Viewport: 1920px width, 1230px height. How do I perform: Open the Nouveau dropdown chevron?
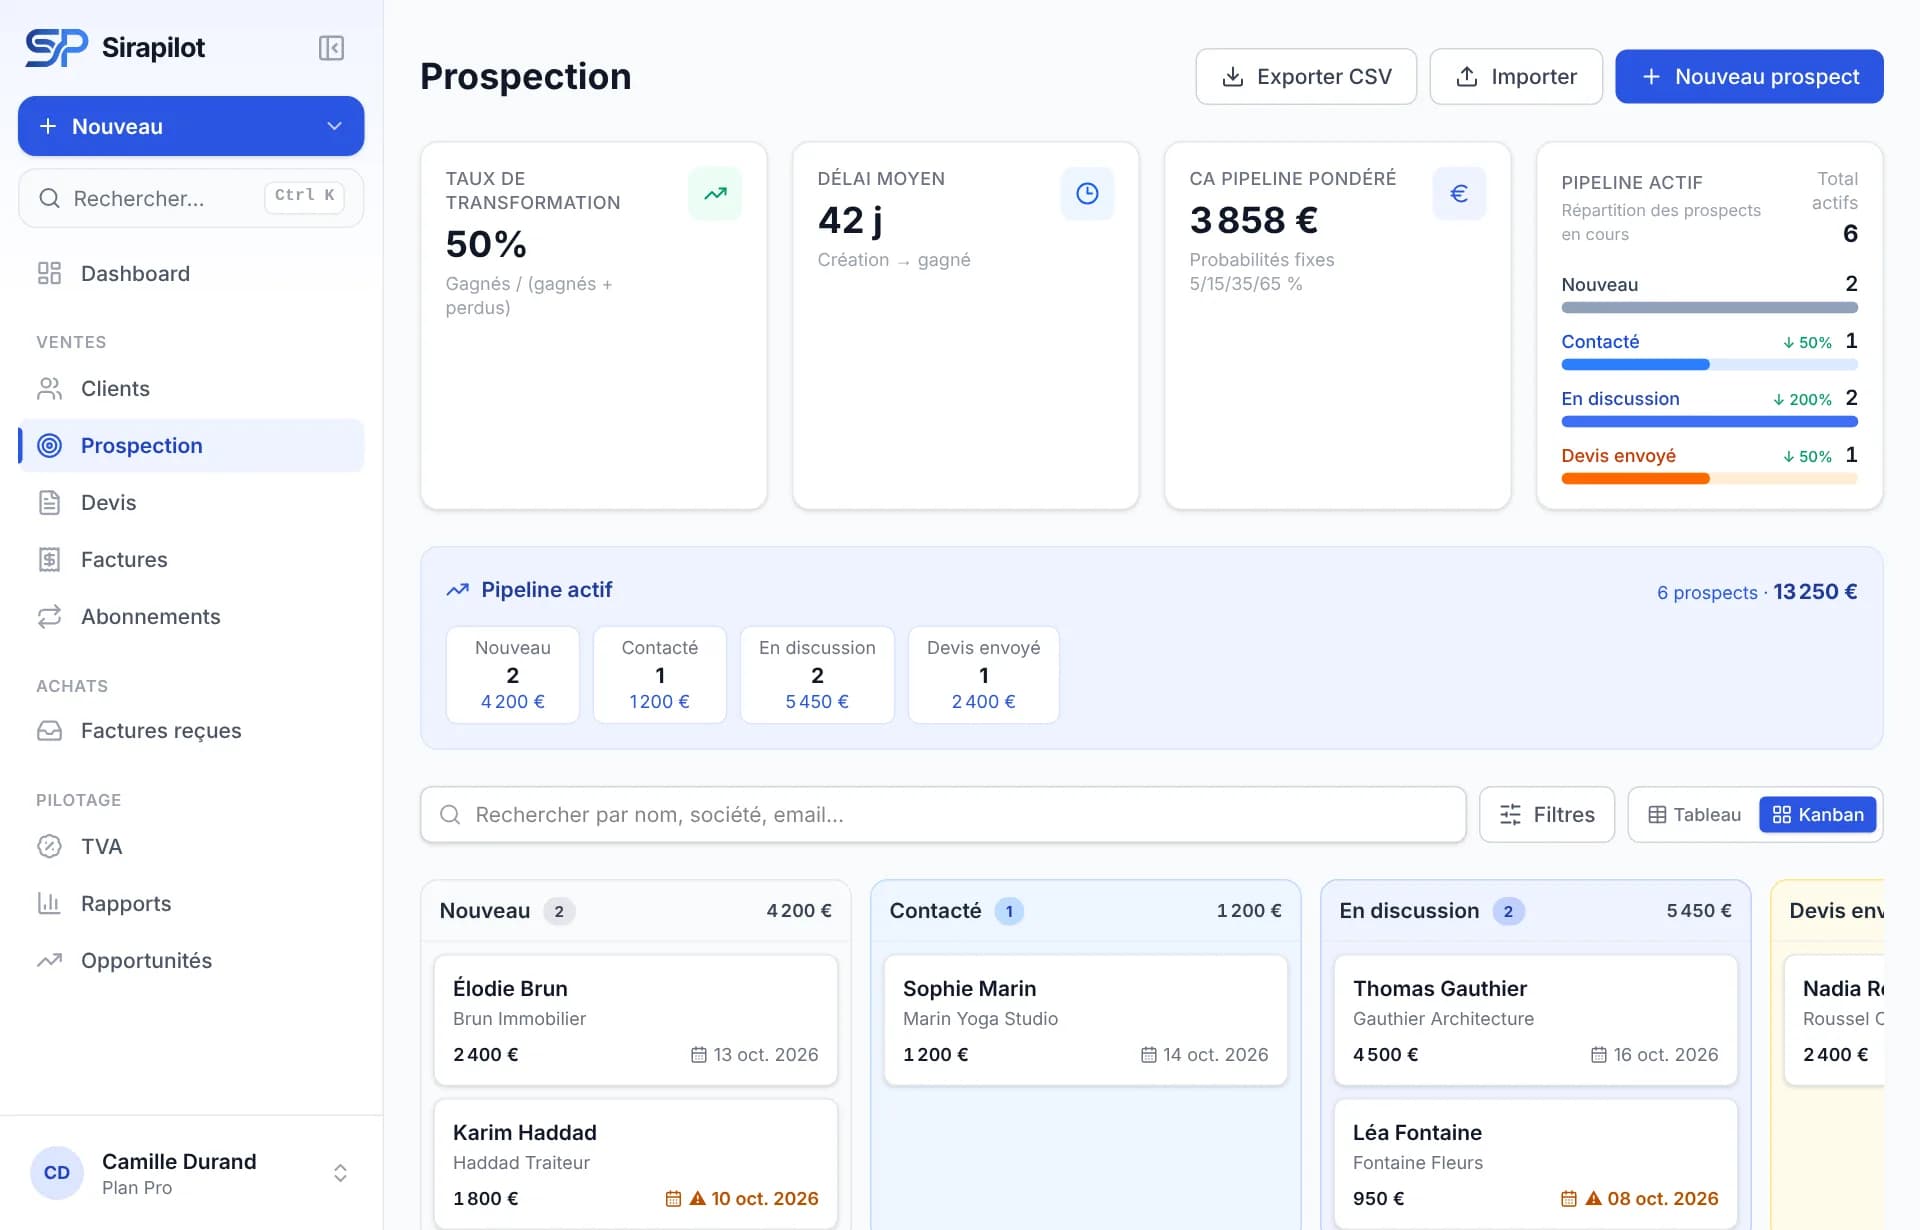pyautogui.click(x=334, y=126)
